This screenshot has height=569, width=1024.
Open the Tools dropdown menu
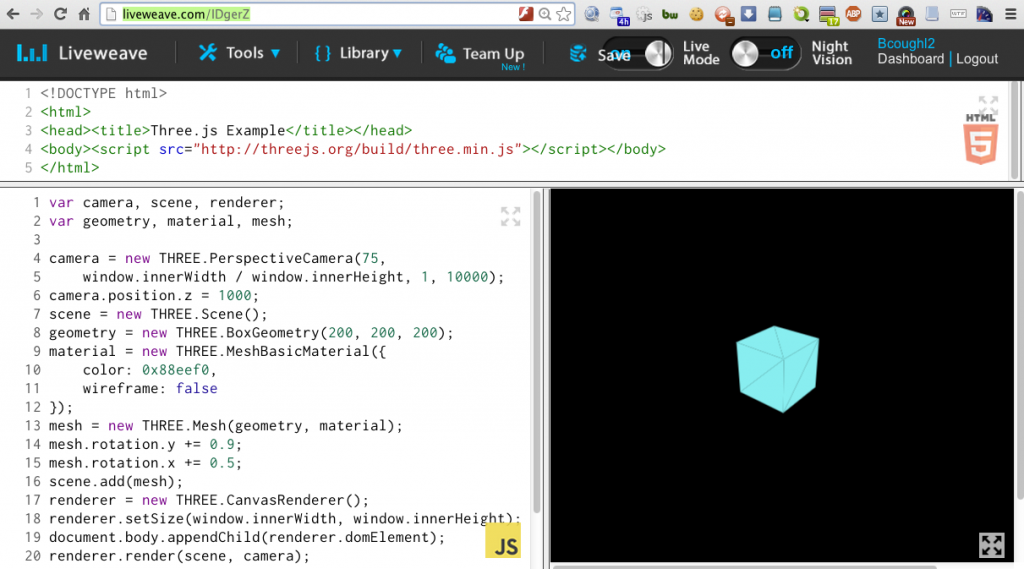tap(239, 53)
